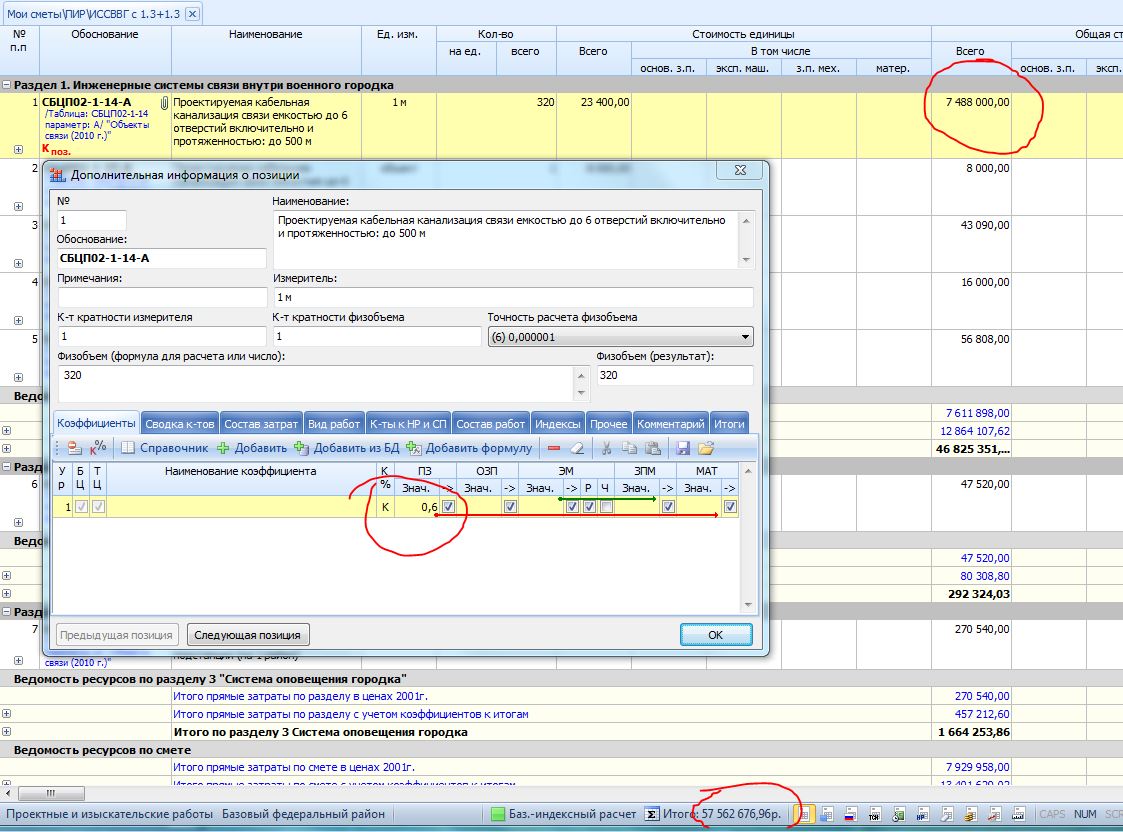Click the eraser clear icon in coefficients toolbar
The image size is (1123, 832).
tap(576, 448)
